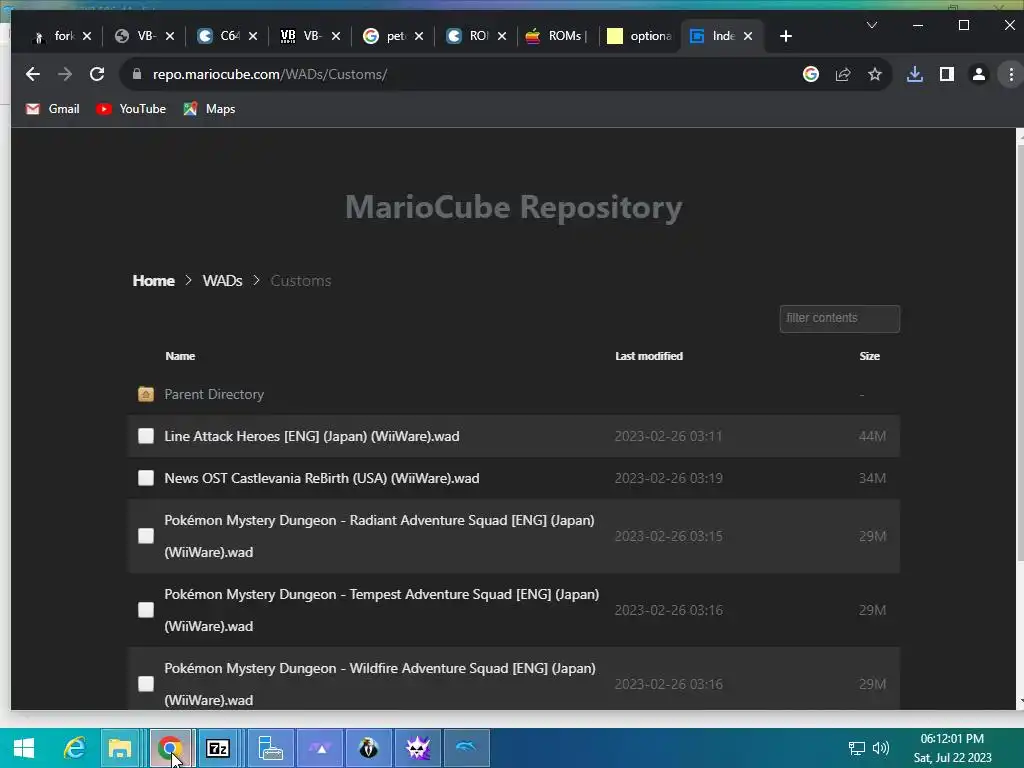Open the taskbar clock and date
1024x768 pixels.
[x=952, y=748]
